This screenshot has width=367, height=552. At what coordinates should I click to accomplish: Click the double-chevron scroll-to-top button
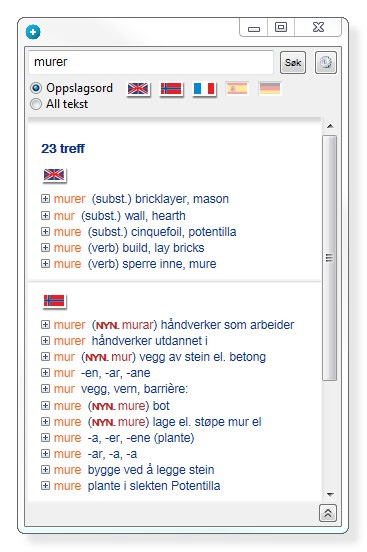click(328, 513)
